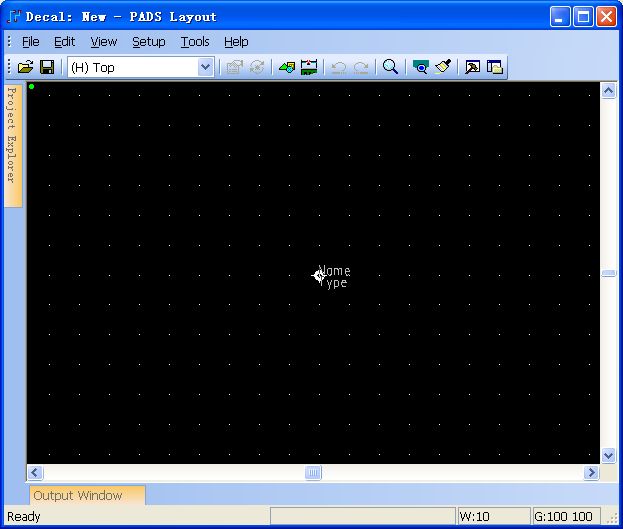This screenshot has width=623, height=529.
Task: Click the horizontal scrollbar right arrow
Action: 591,473
